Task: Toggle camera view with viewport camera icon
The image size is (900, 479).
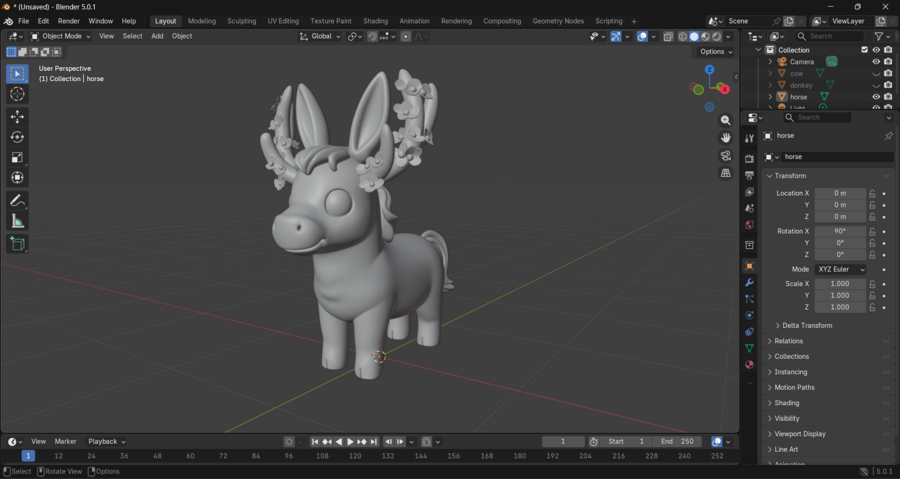Action: 726,156
